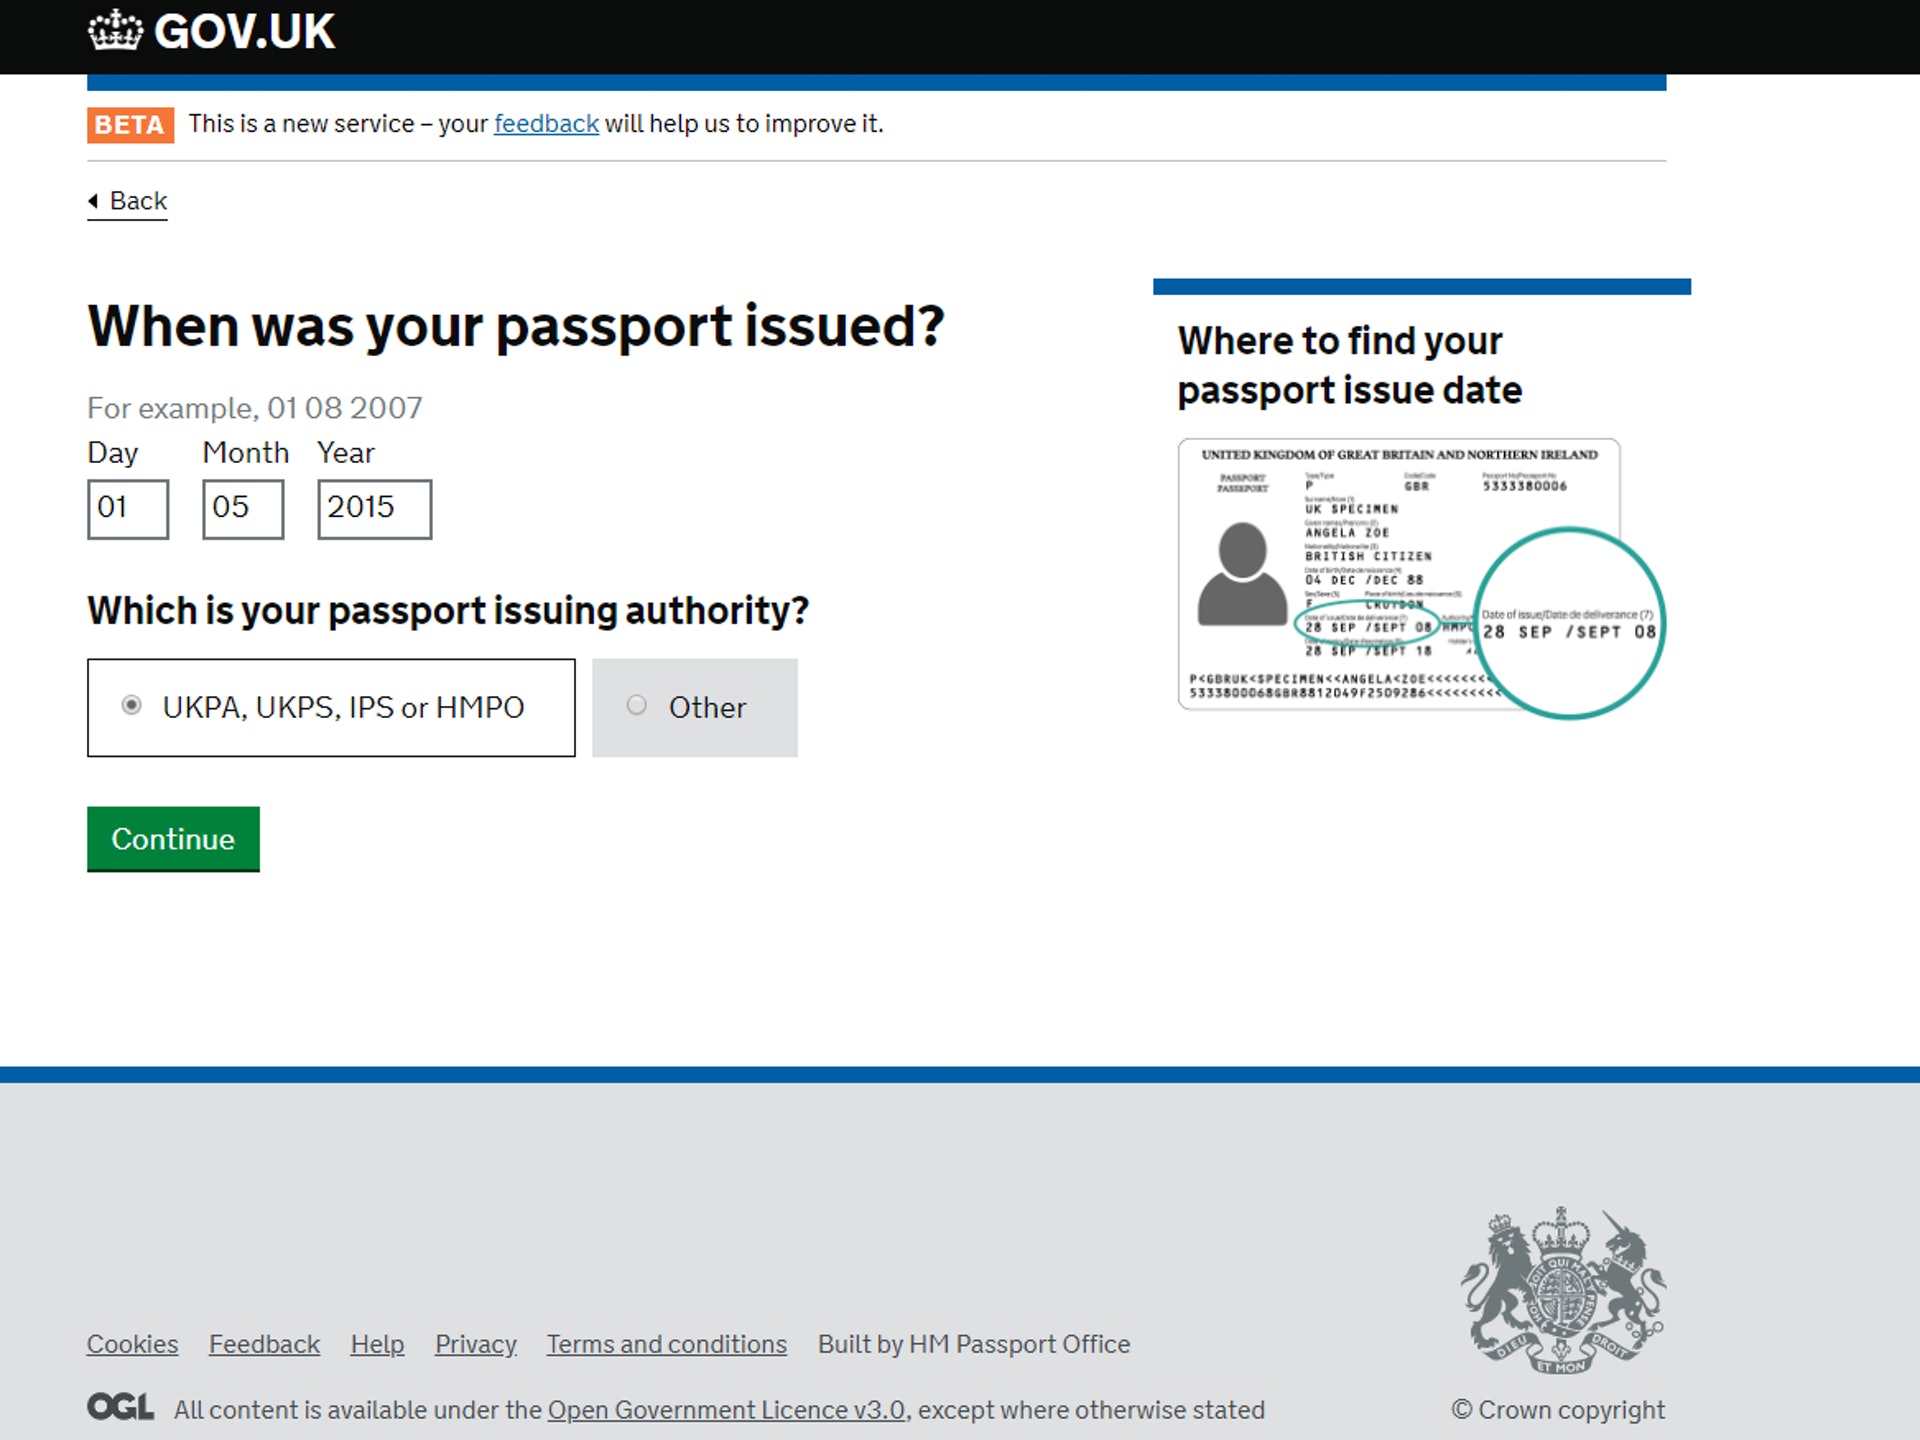Click the Cookies footer link
1920x1440 pixels.
[x=132, y=1342]
